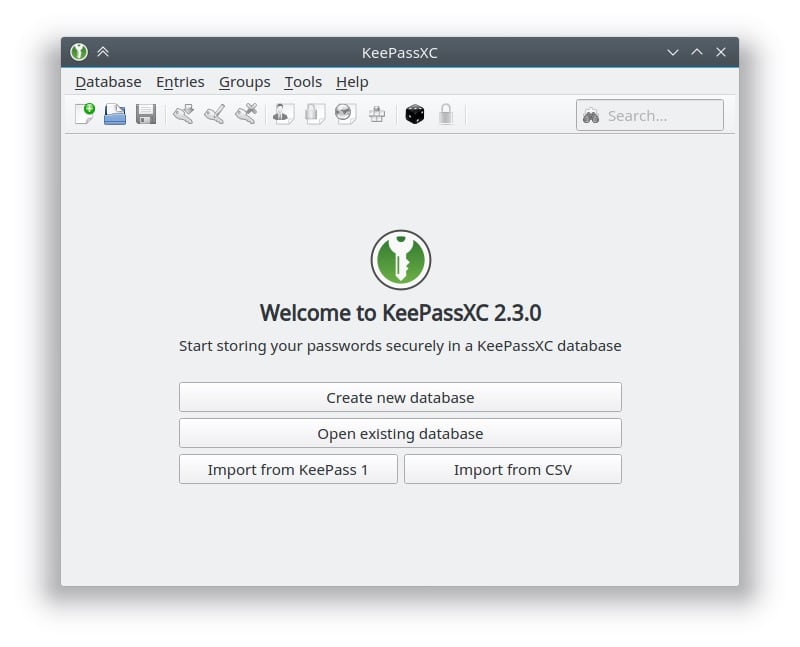Open a database from the toolbar icon

pyautogui.click(x=115, y=114)
